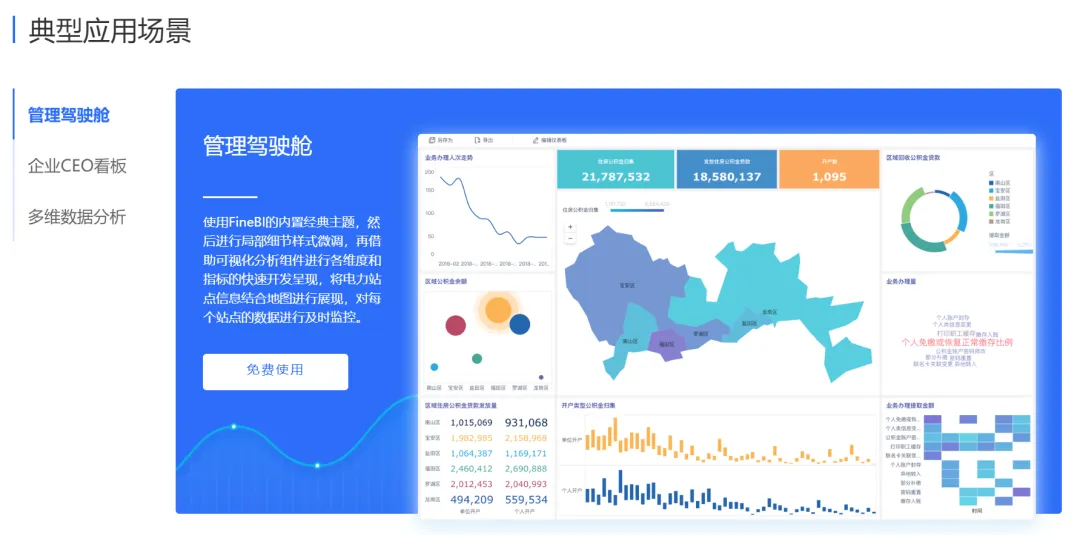Select the small cyan bubble in bubble chart
The width and height of the screenshot is (1080, 535).
pos(434,367)
